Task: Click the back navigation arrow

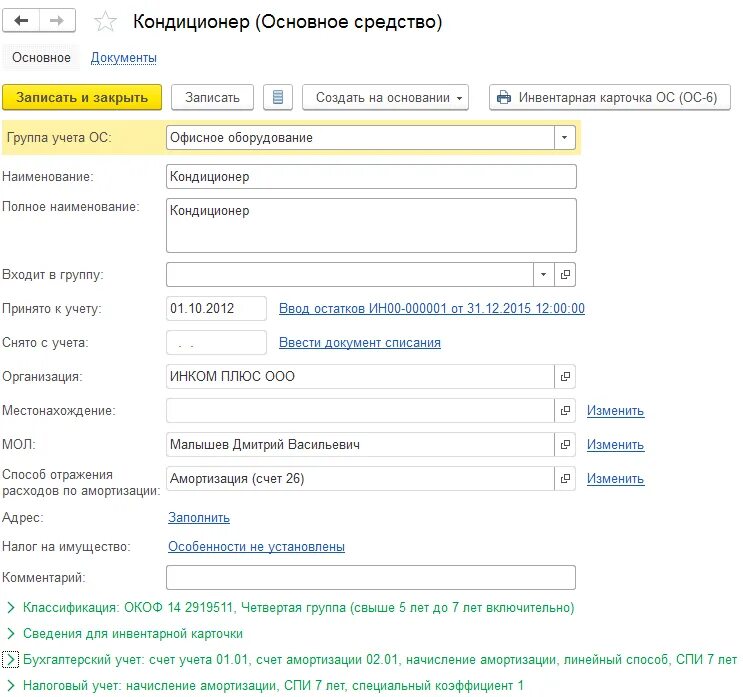Action: [x=21, y=21]
